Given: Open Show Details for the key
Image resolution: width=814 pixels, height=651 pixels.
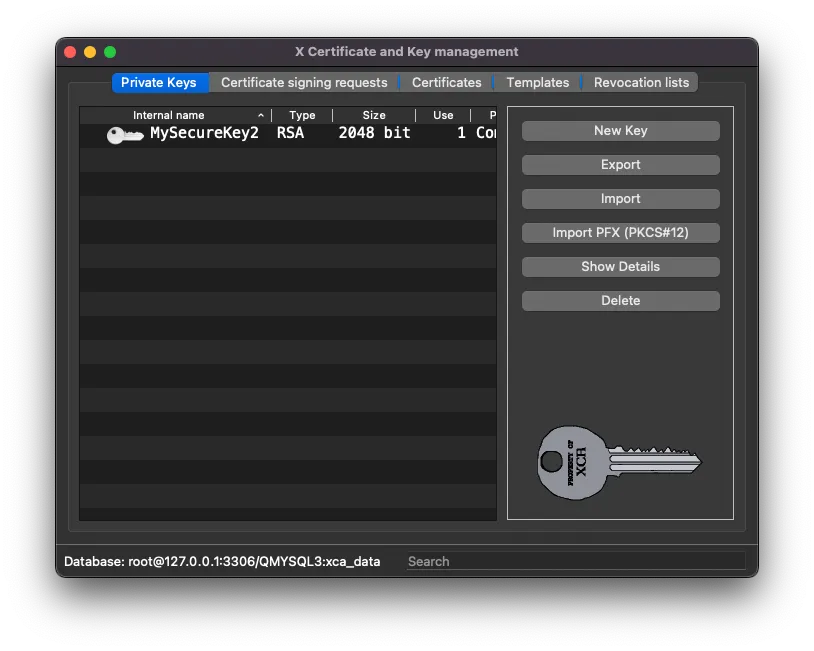Looking at the screenshot, I should (620, 267).
